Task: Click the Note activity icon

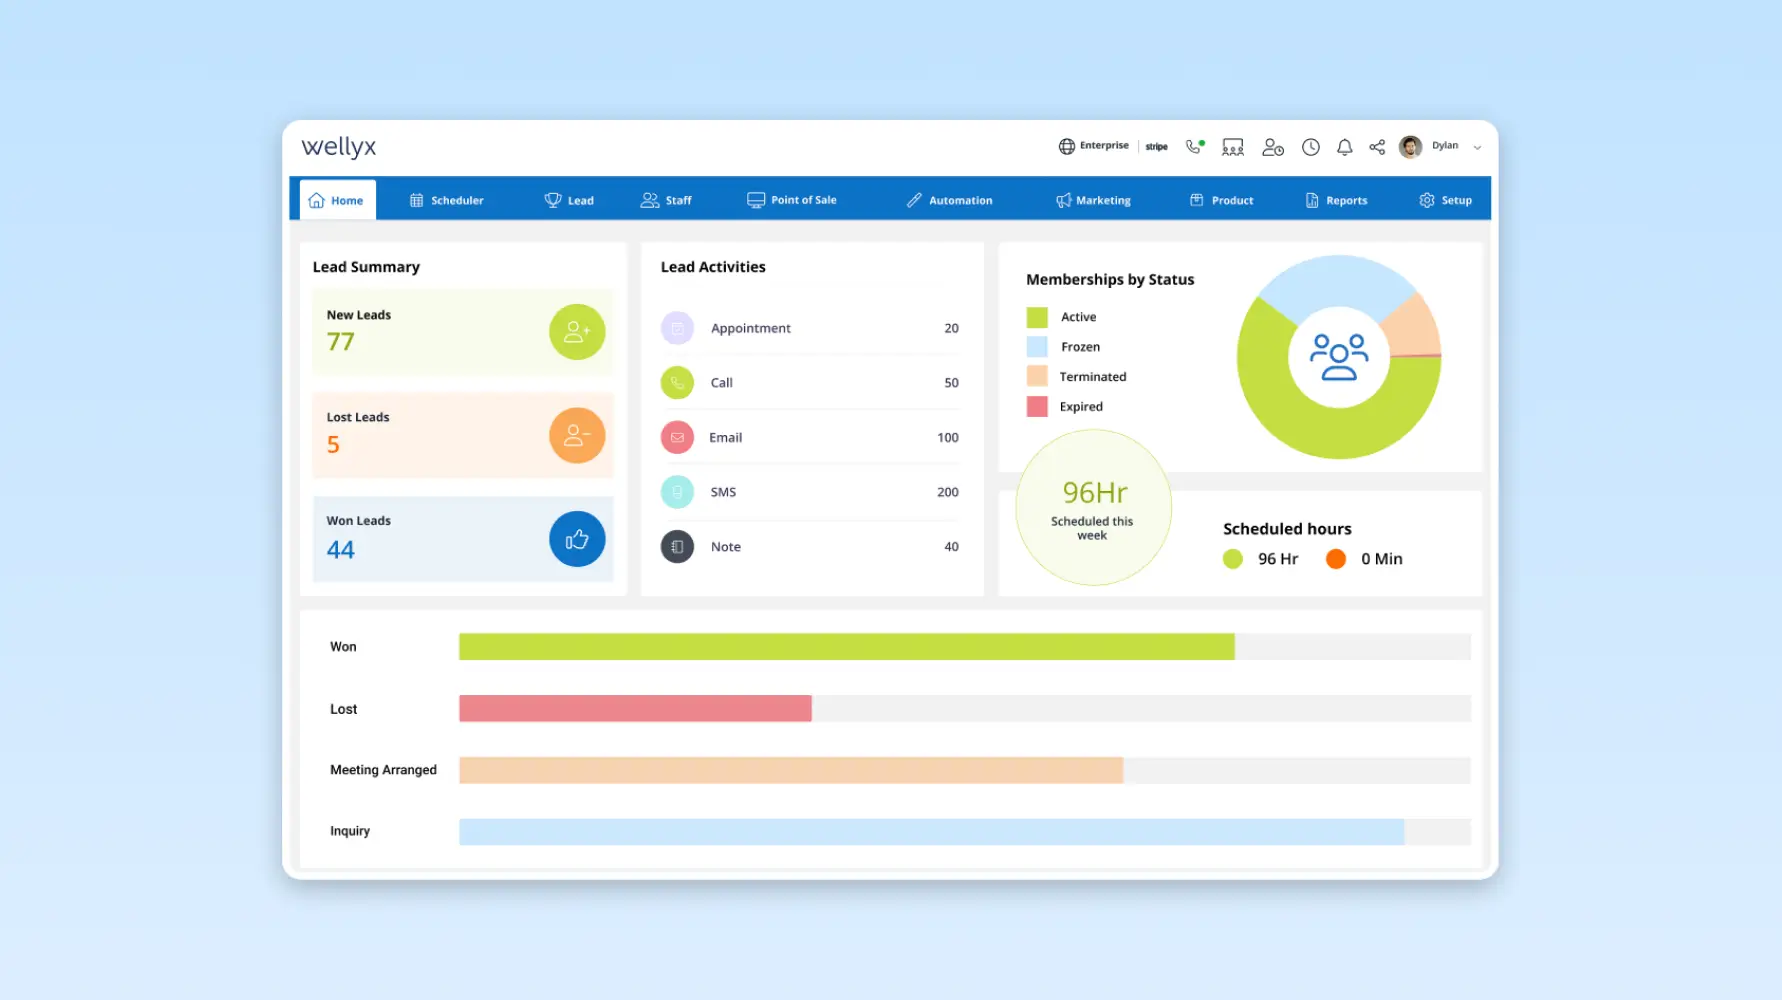Action: coord(677,547)
